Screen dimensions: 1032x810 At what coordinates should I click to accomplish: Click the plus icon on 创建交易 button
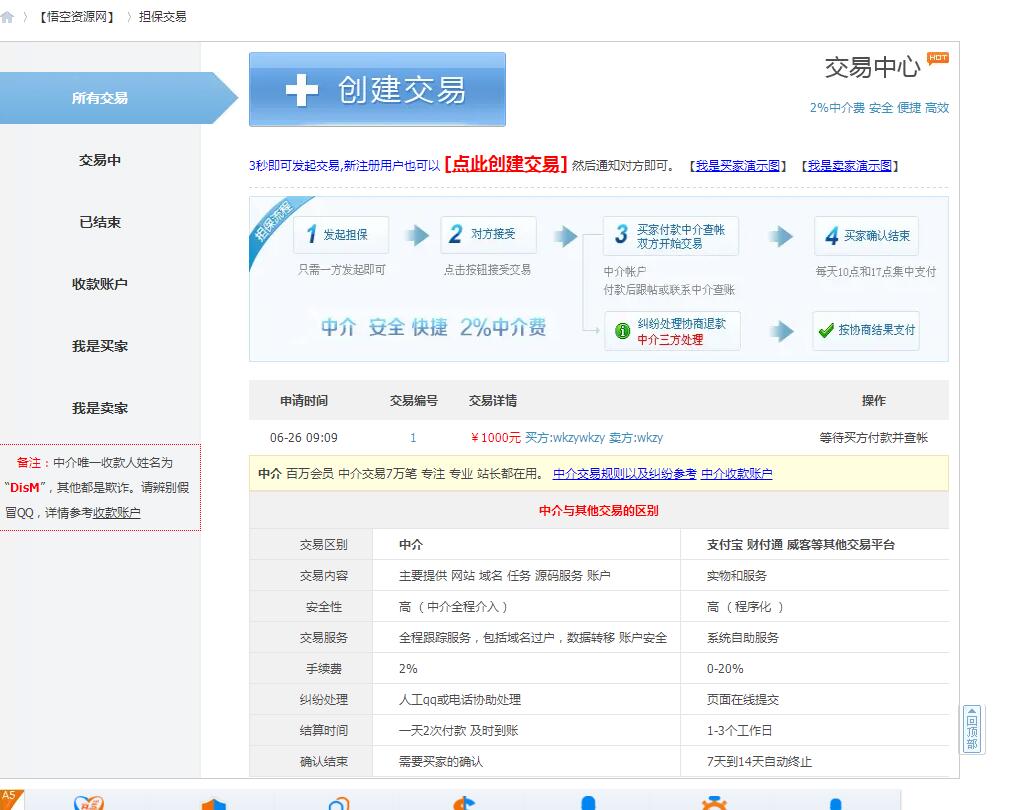point(301,90)
